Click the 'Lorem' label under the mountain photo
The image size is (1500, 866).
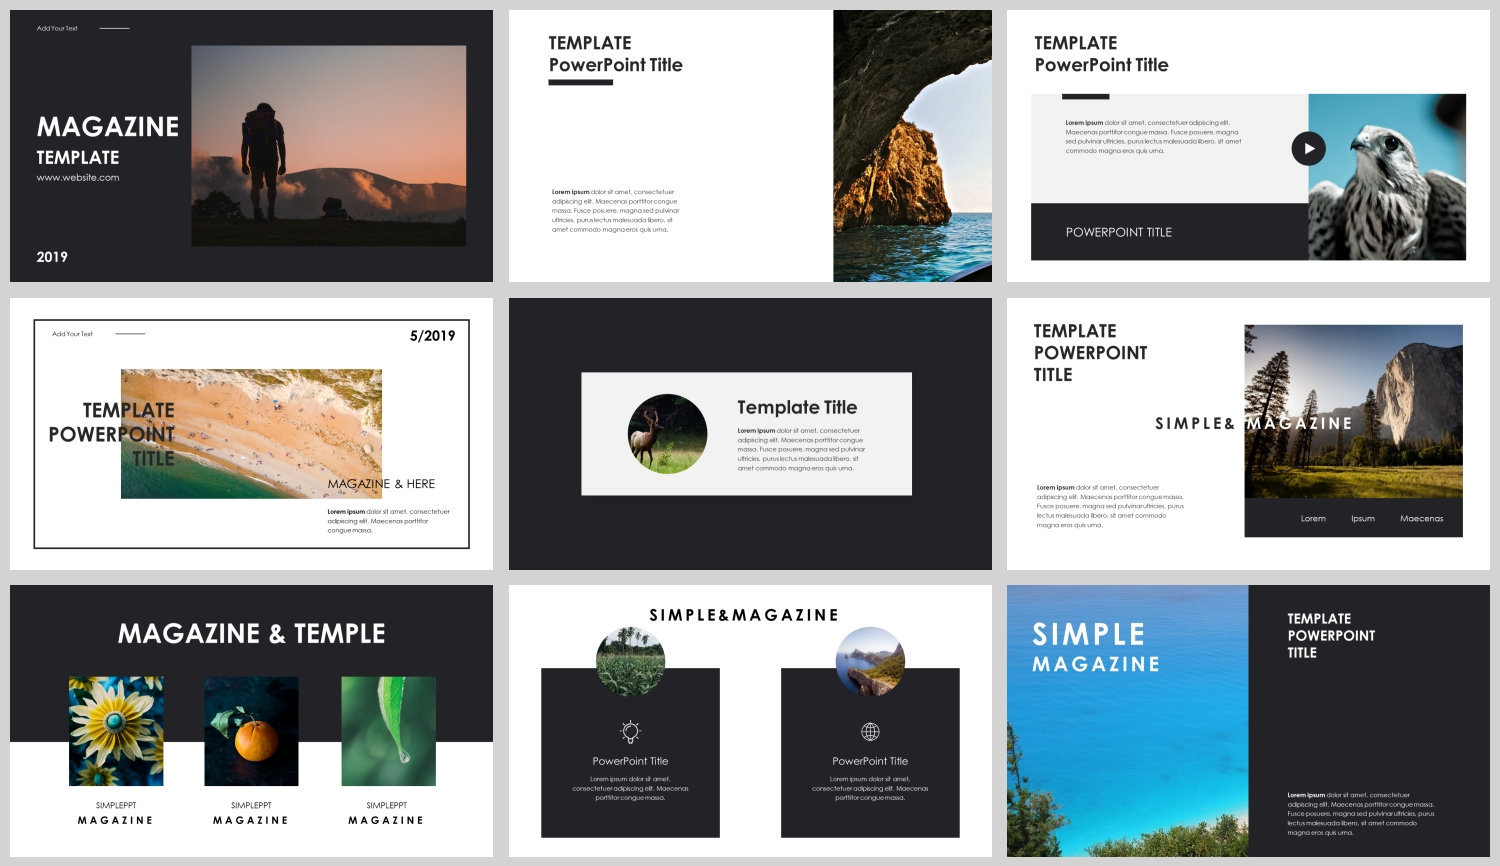(x=1313, y=519)
